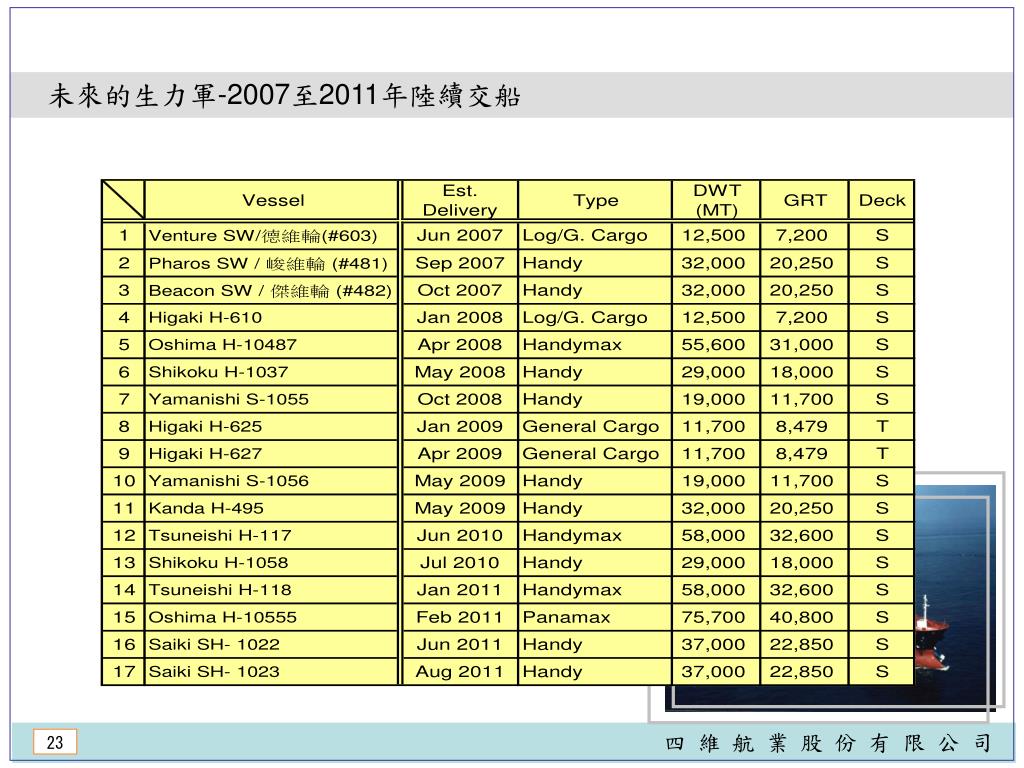The width and height of the screenshot is (1024, 768).
Task: Click the slide title mentioning 2007至2011
Action: (285, 96)
